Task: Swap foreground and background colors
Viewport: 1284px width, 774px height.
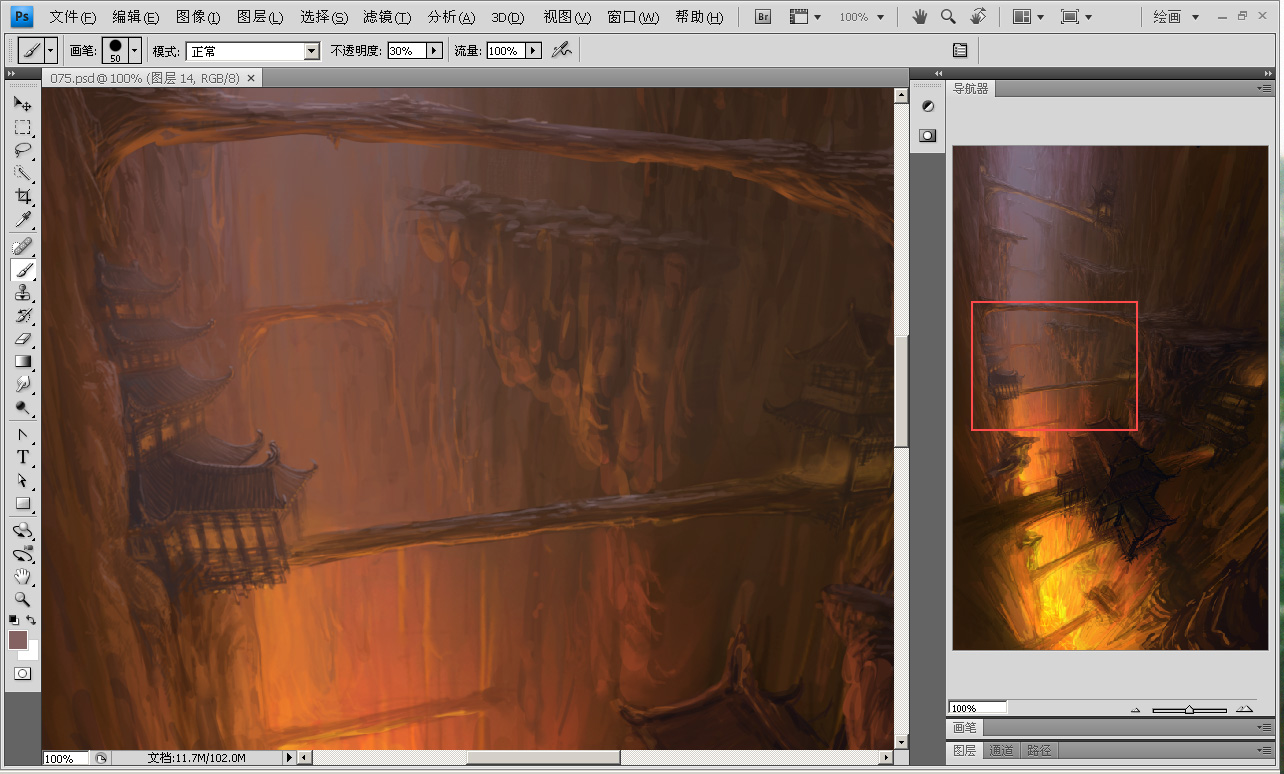Action: click(31, 620)
